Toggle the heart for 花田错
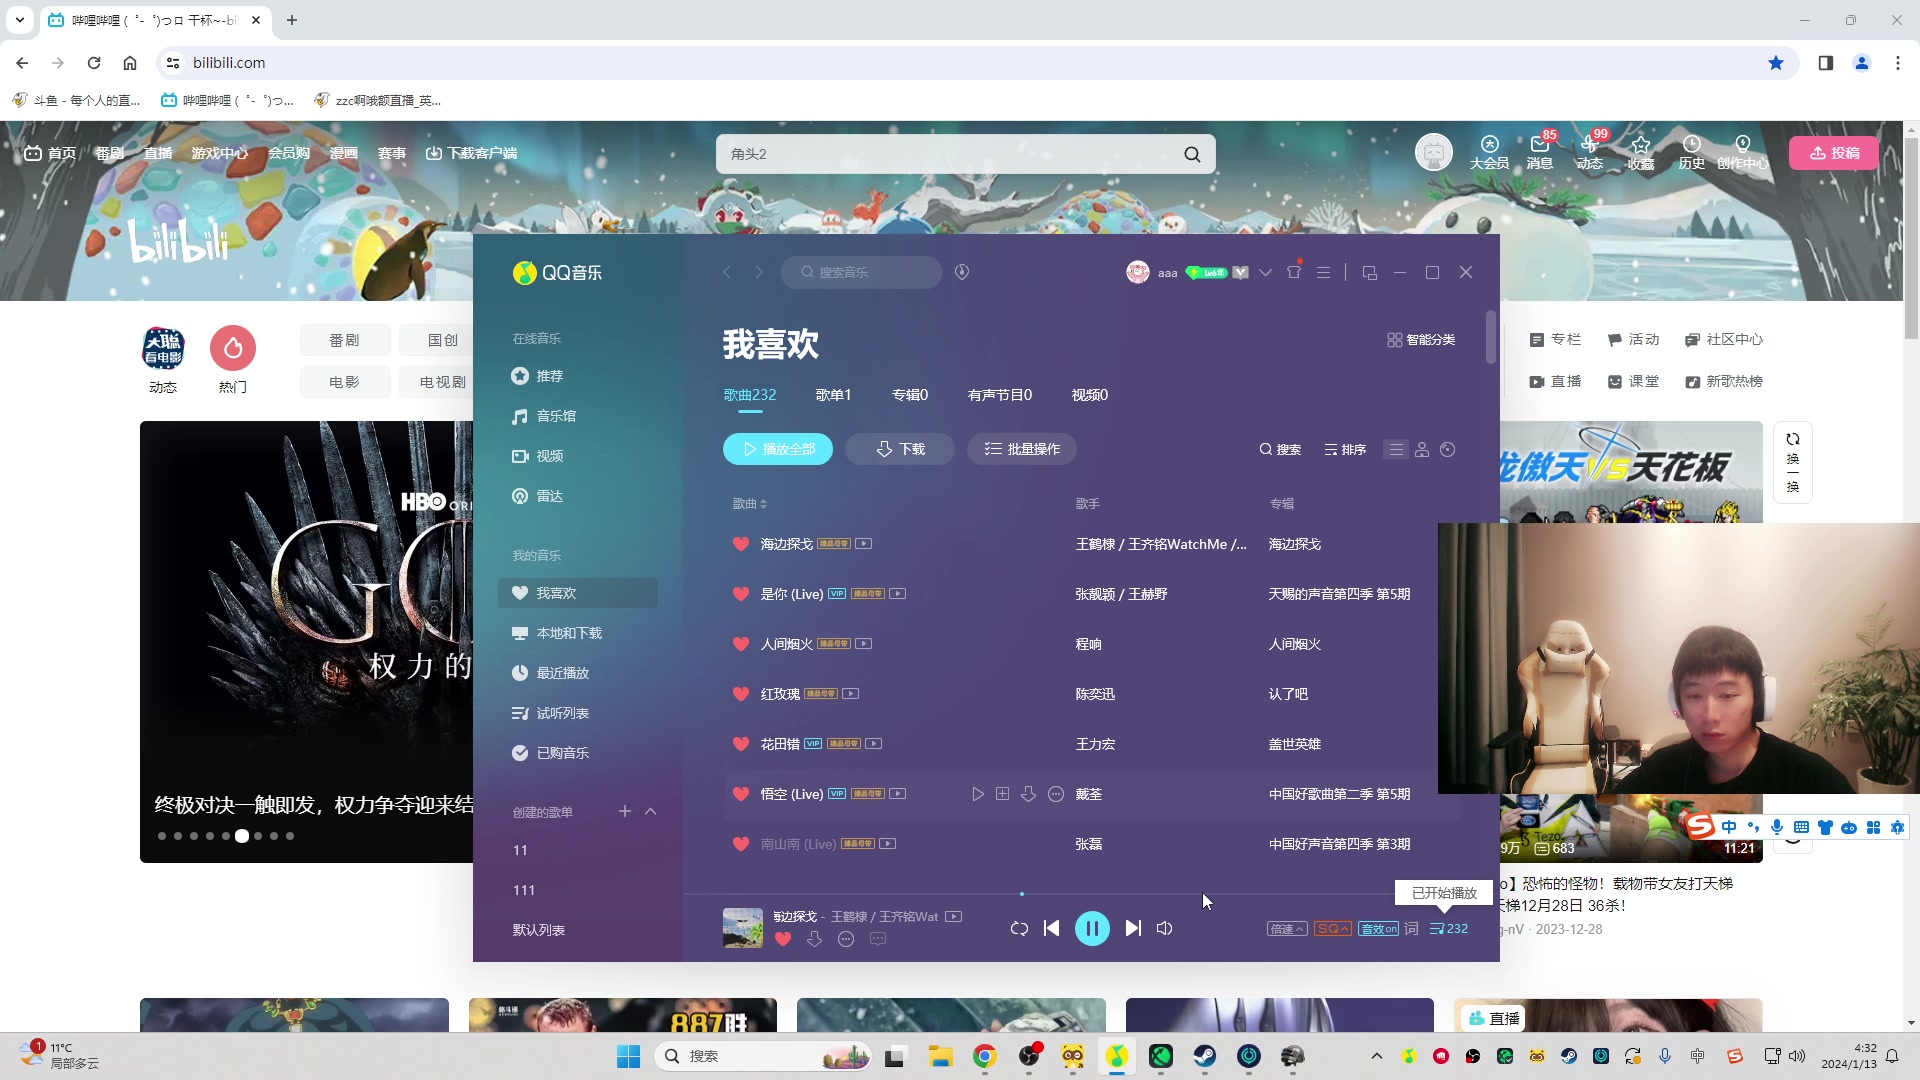Screen dimensions: 1920x1080 [741, 744]
